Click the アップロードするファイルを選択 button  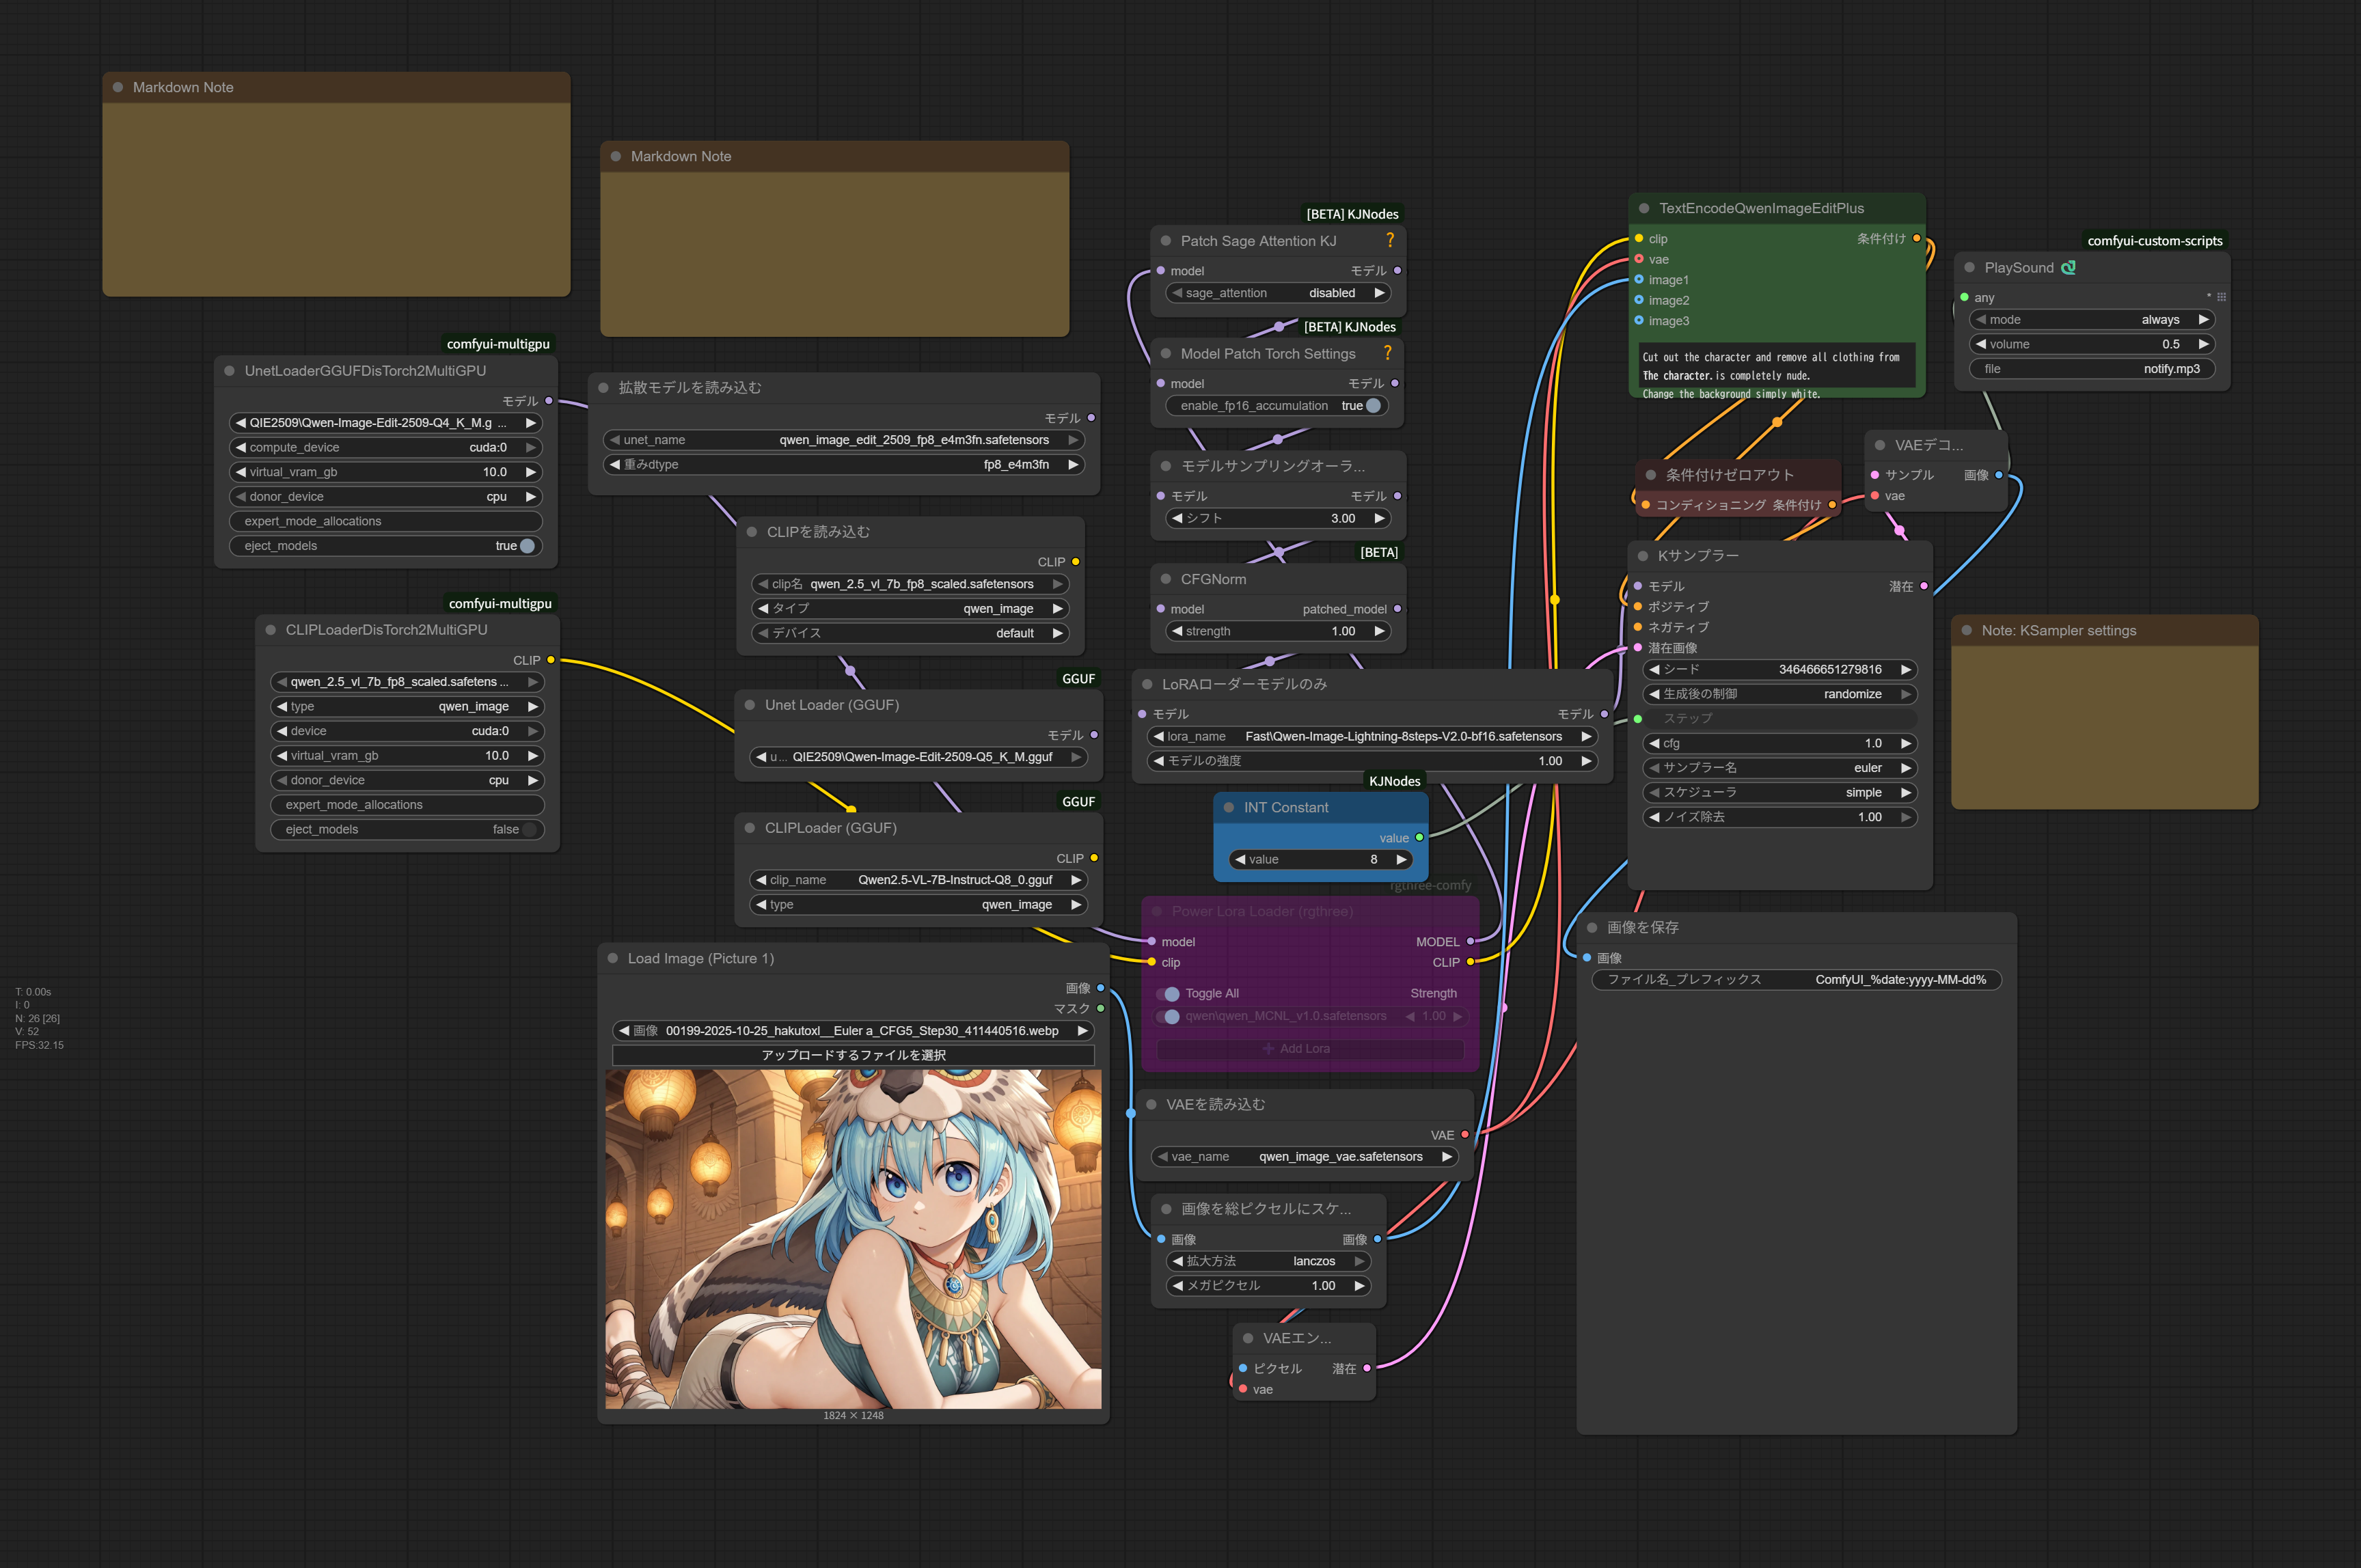853,1055
